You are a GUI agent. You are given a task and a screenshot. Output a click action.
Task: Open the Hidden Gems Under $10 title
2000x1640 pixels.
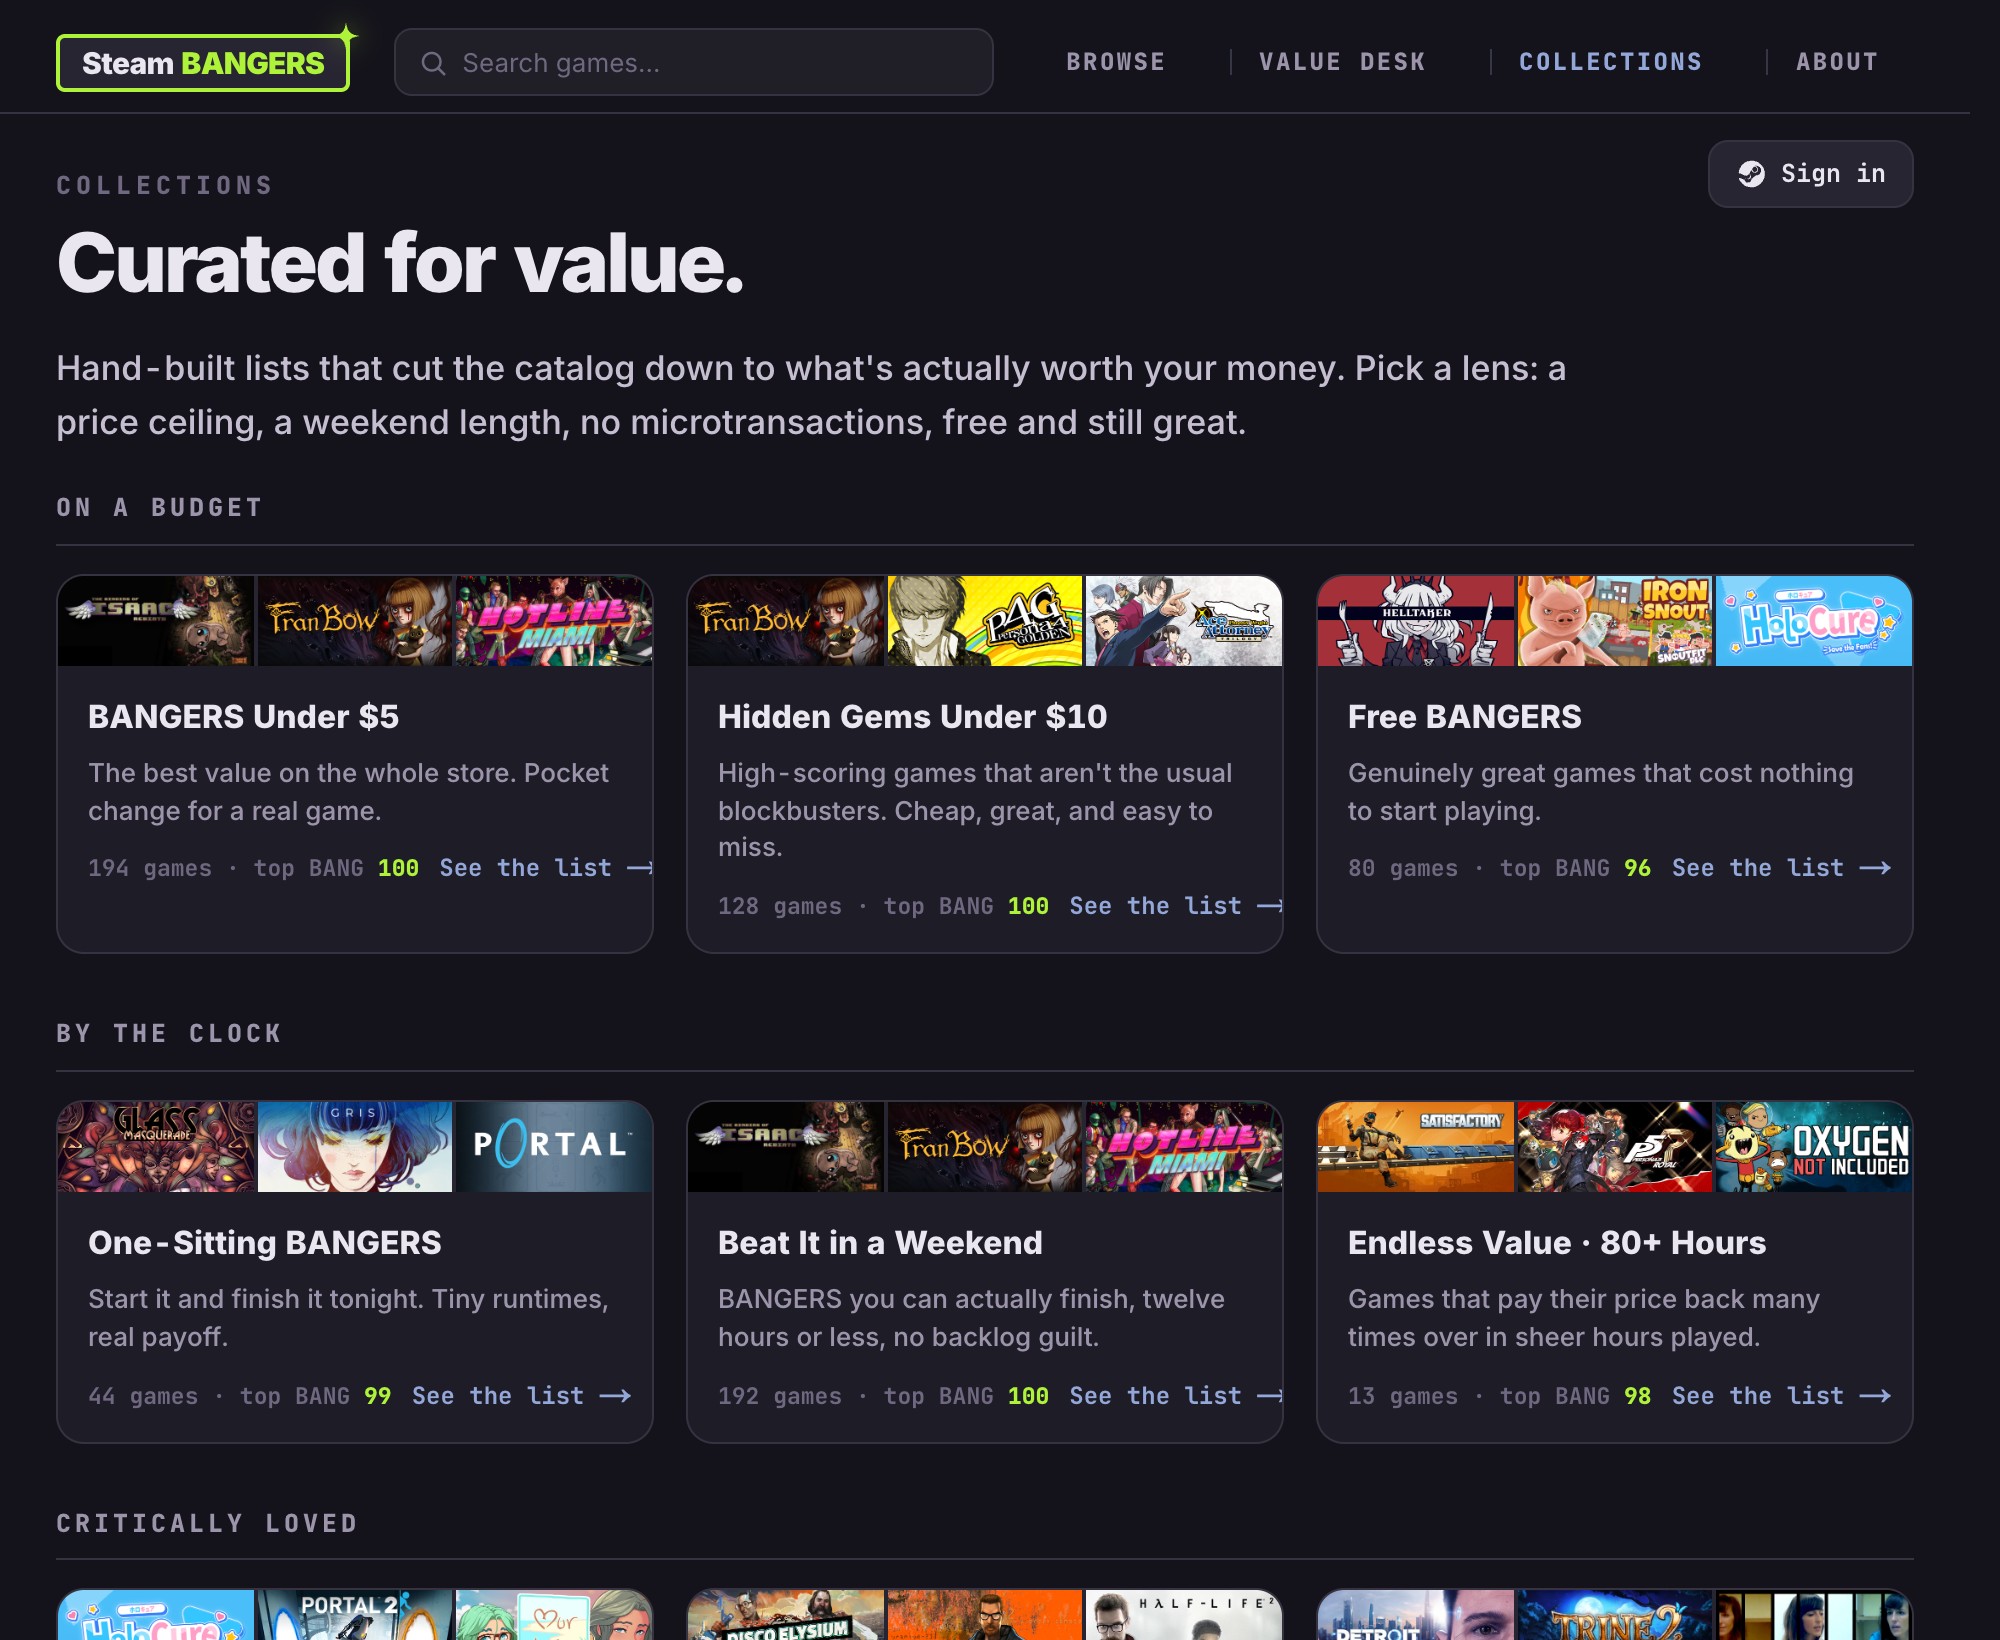(x=912, y=717)
